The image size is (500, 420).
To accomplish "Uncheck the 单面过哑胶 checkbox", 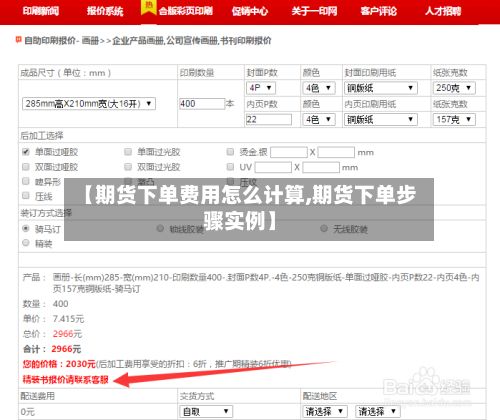I will coord(26,152).
